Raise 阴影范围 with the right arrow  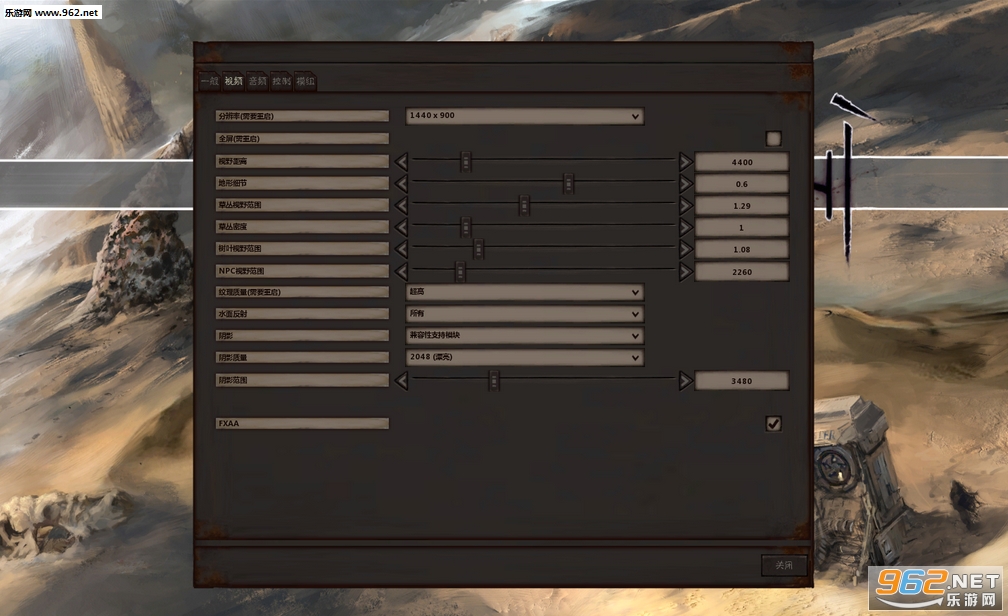(x=685, y=381)
